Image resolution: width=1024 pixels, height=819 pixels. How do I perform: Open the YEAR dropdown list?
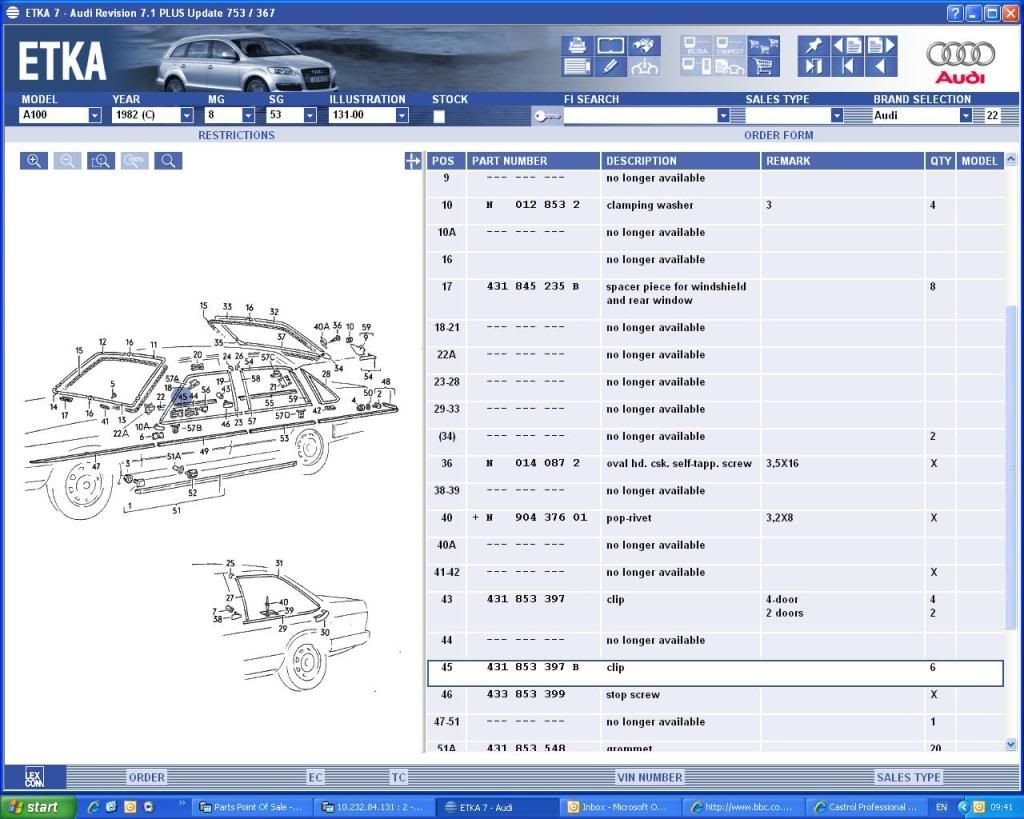coord(187,116)
